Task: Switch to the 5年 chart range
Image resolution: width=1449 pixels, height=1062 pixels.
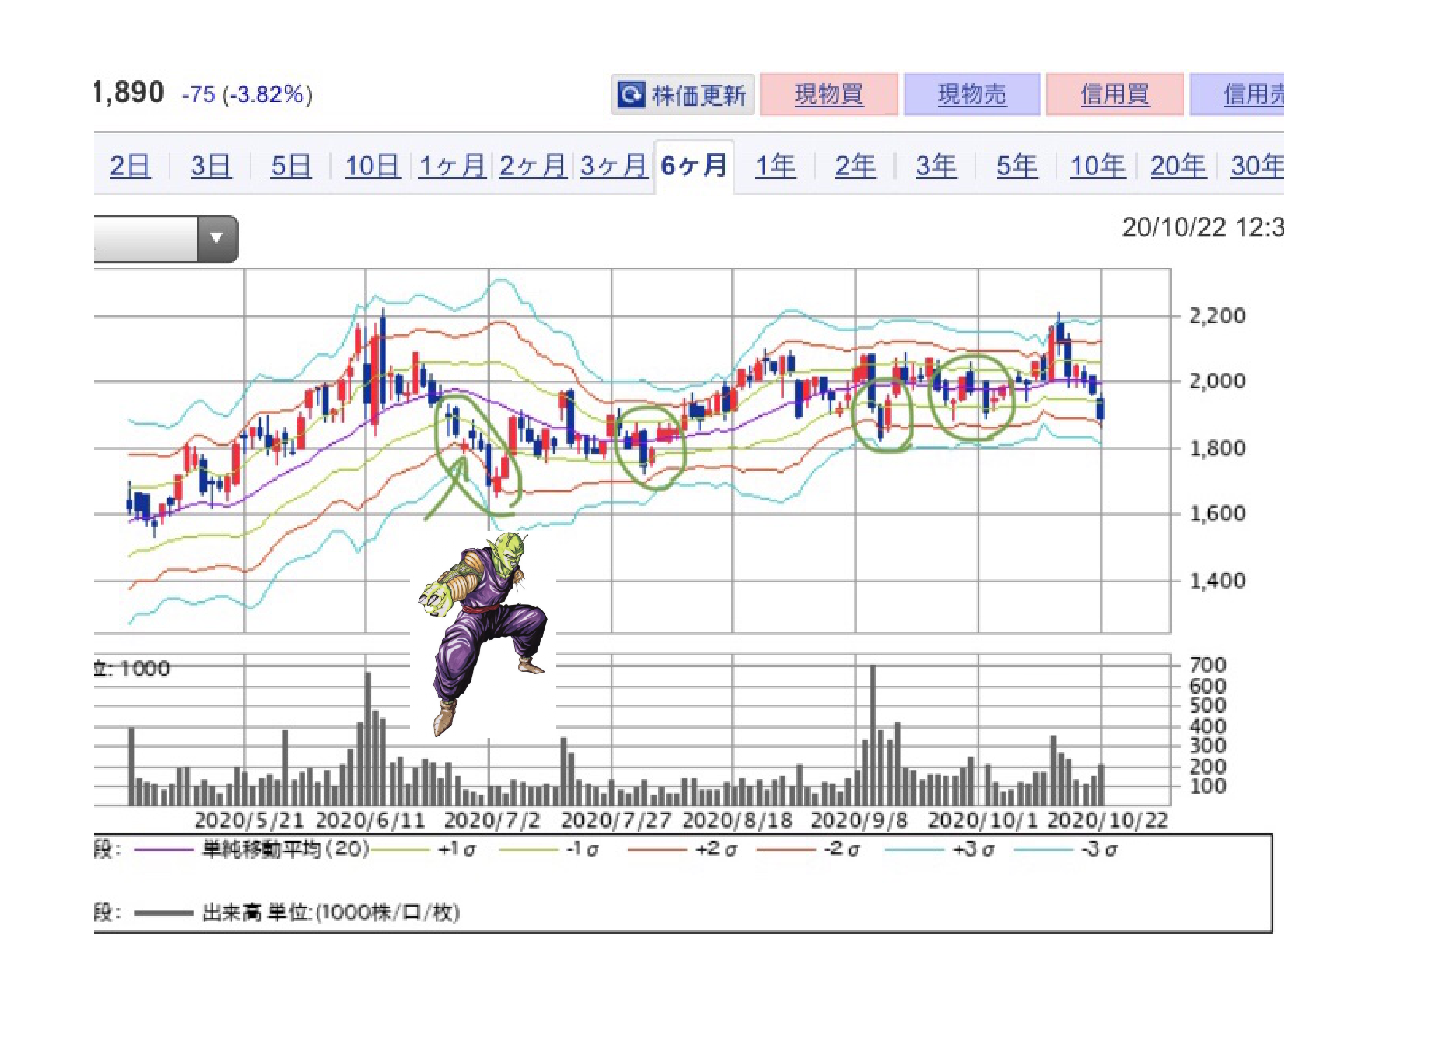Action: [1017, 165]
